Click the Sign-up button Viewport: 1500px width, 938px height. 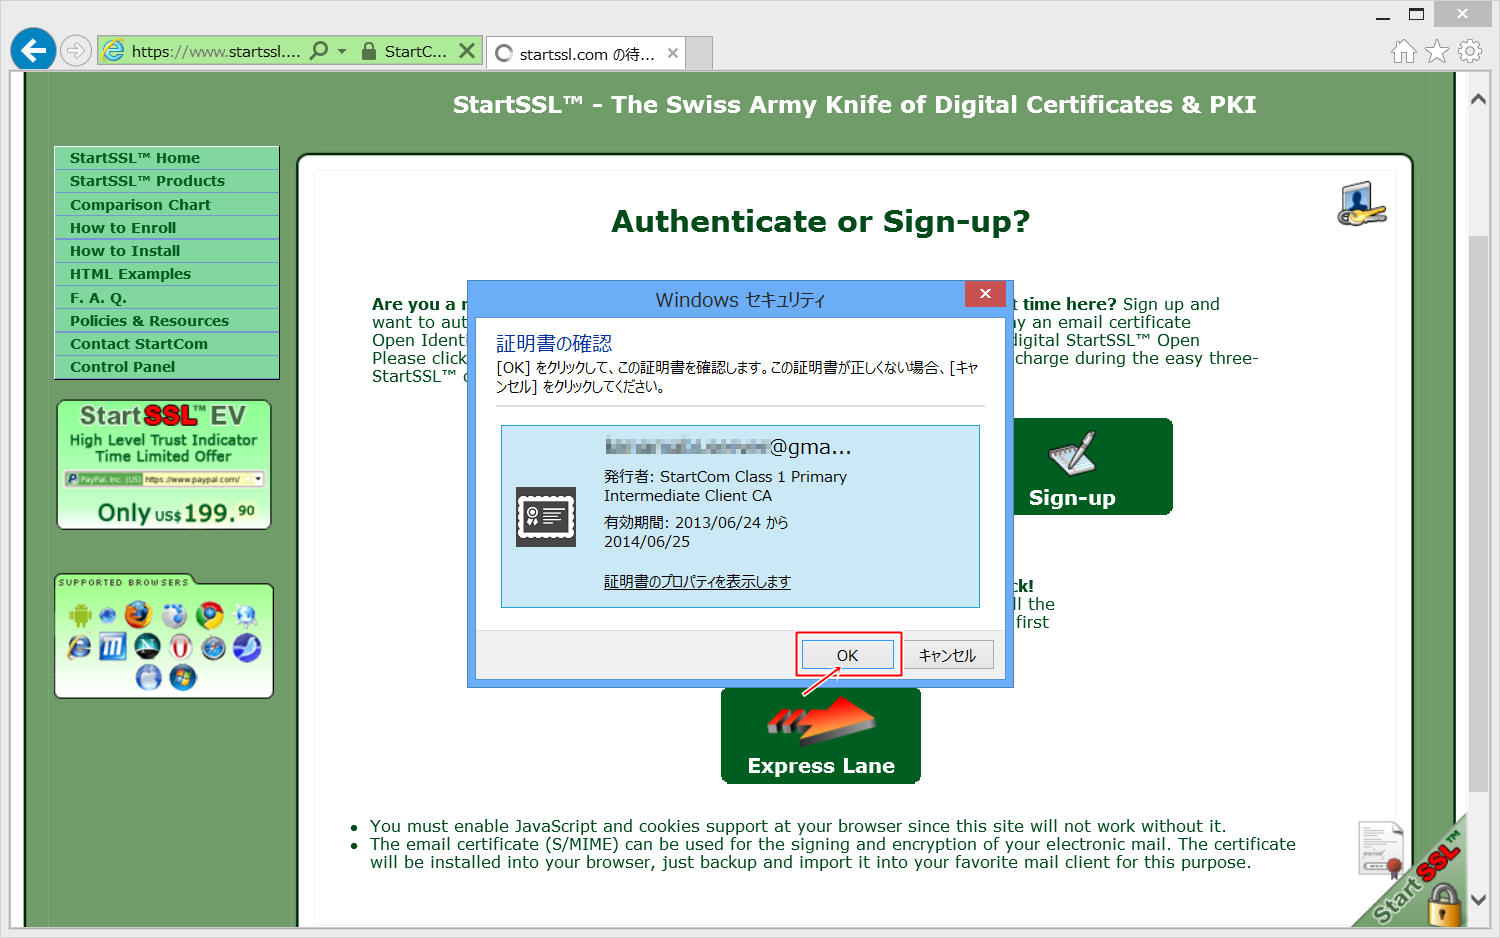click(1090, 467)
